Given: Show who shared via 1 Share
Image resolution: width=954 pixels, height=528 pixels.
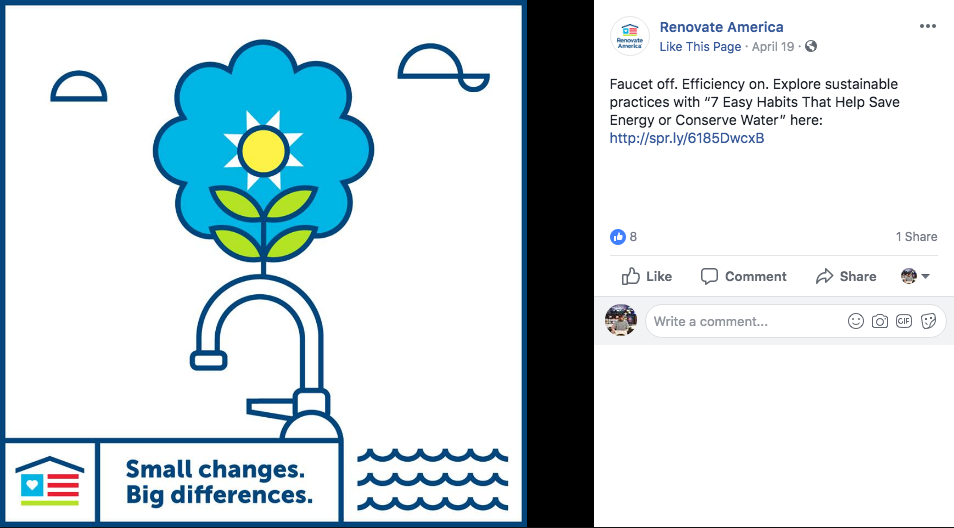Looking at the screenshot, I should click(x=916, y=237).
